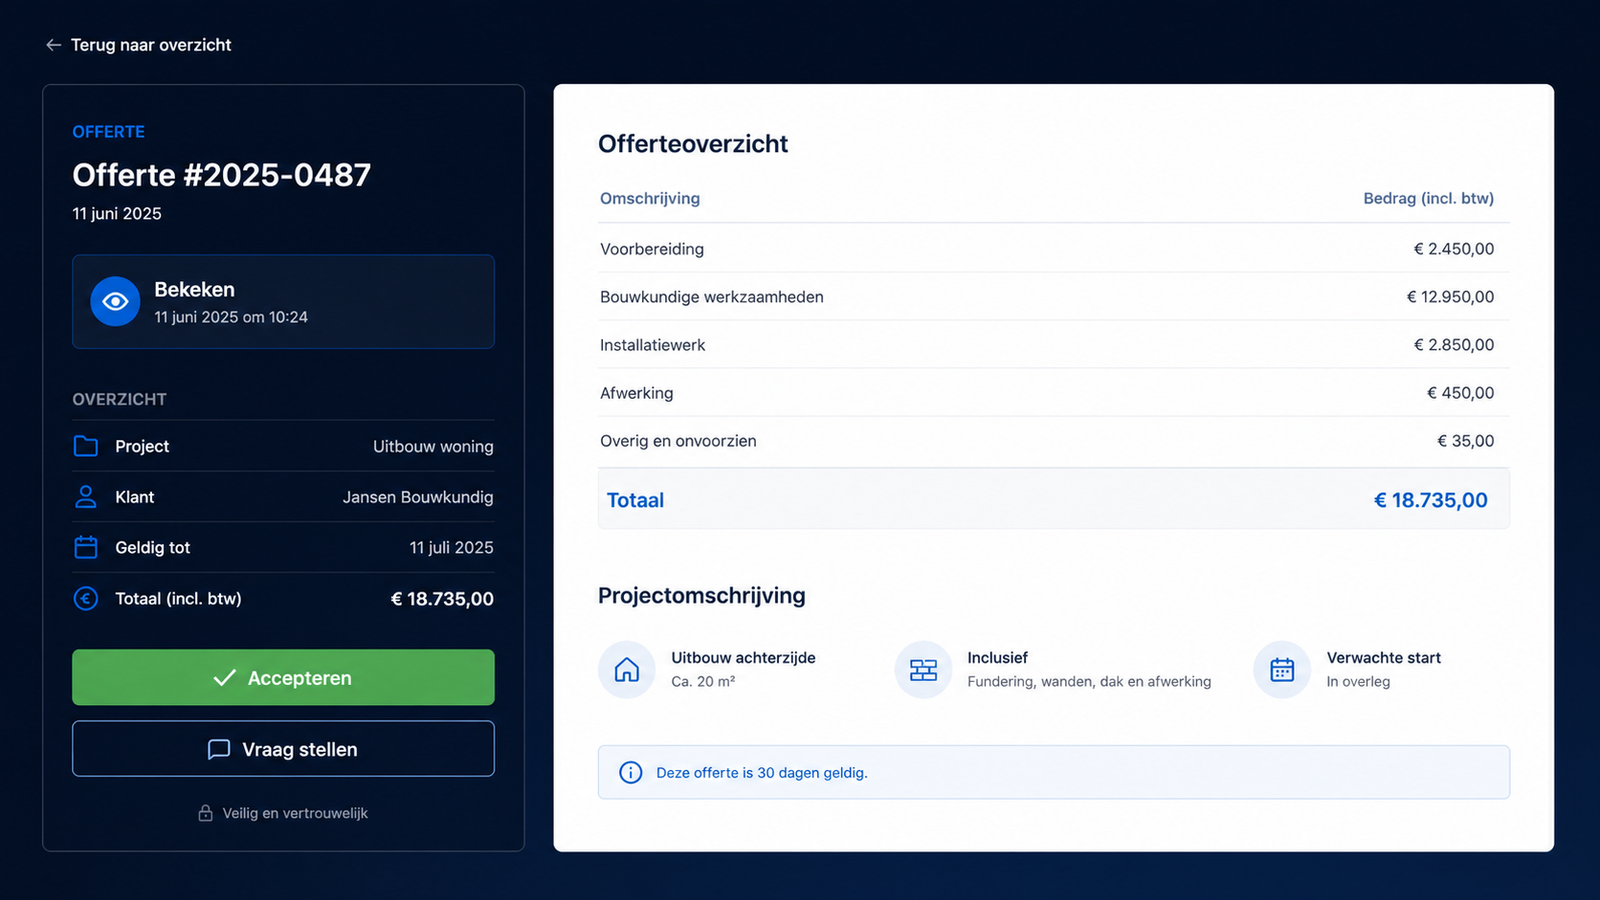The width and height of the screenshot is (1600, 900).
Task: Click the euro icon beside Totaal (incl. btw)
Action: [x=86, y=598]
